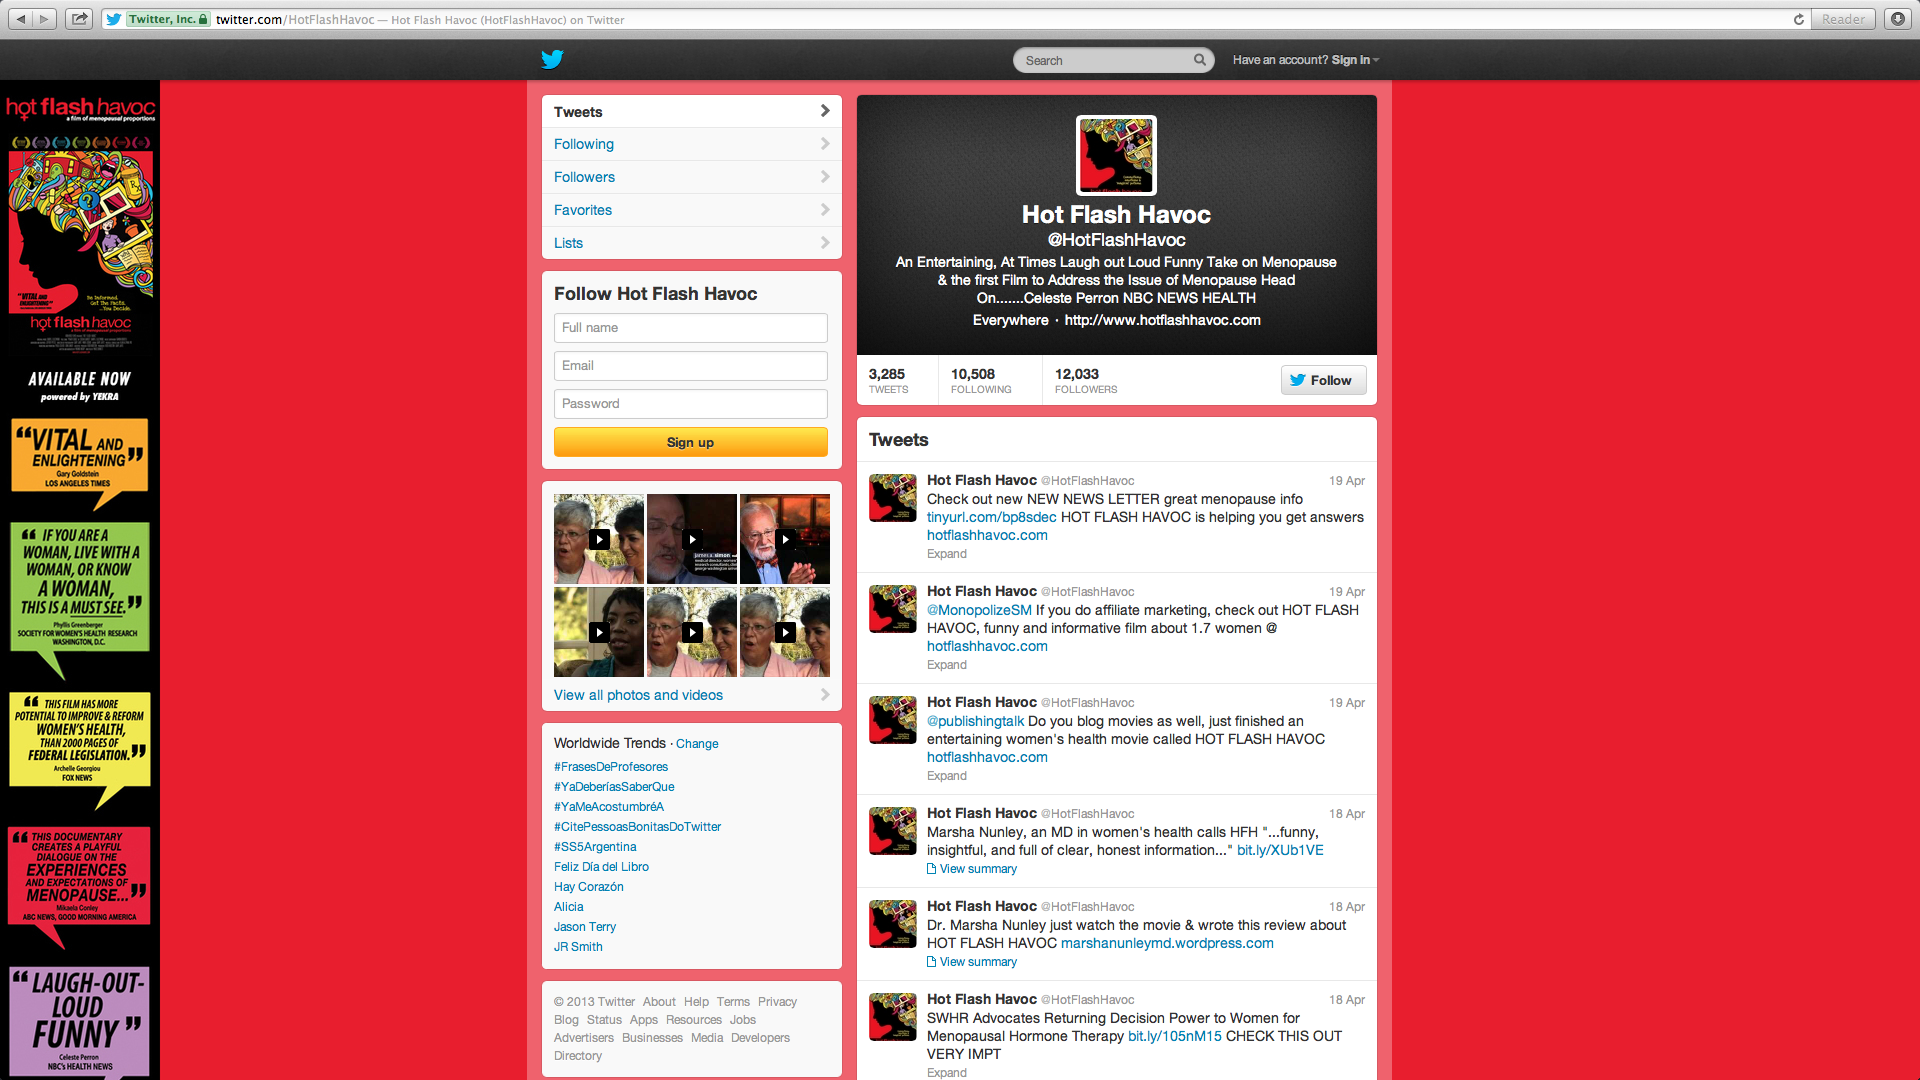The width and height of the screenshot is (1920, 1080).
Task: Open the Lists section
Action: (x=692, y=243)
